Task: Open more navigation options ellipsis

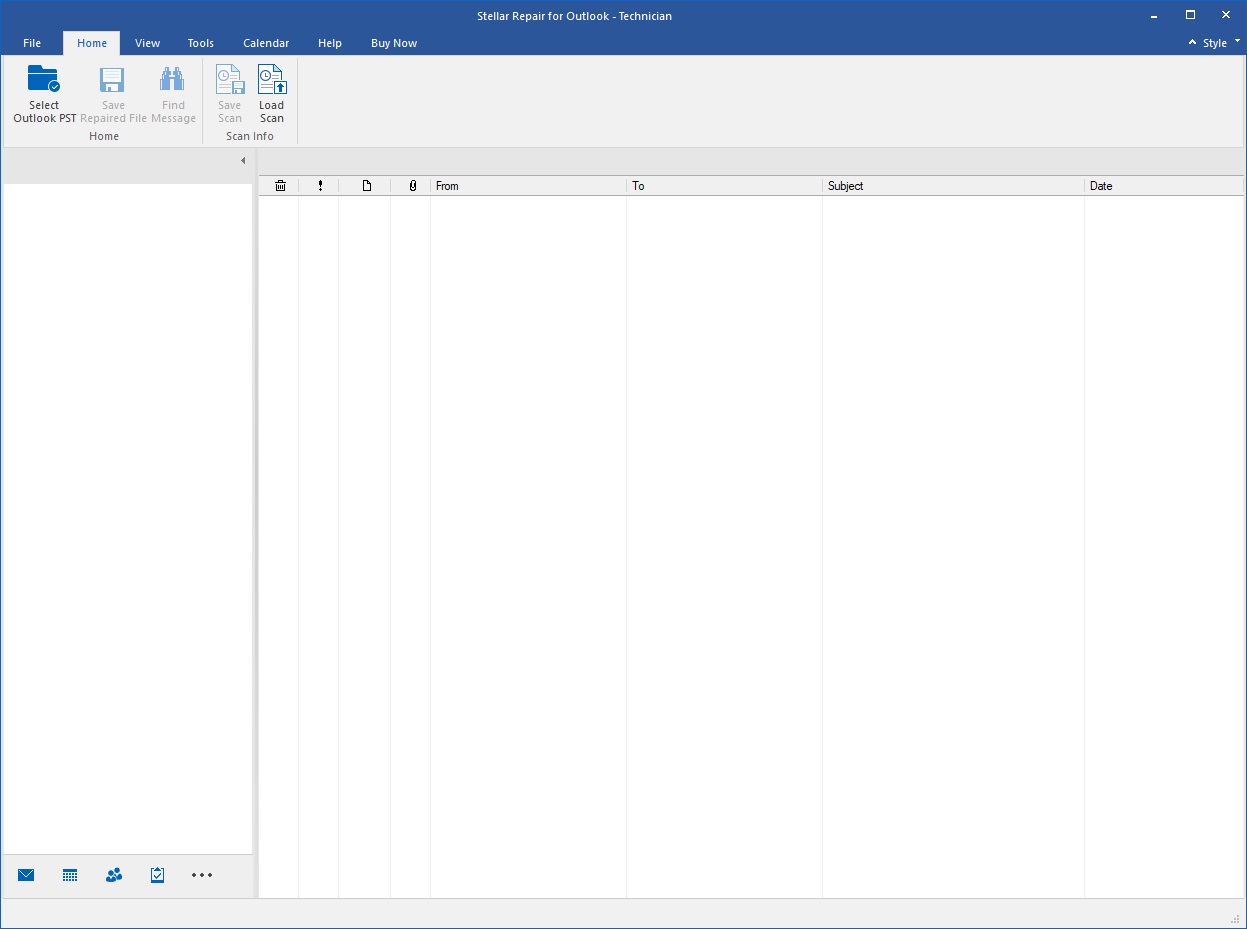Action: click(202, 875)
